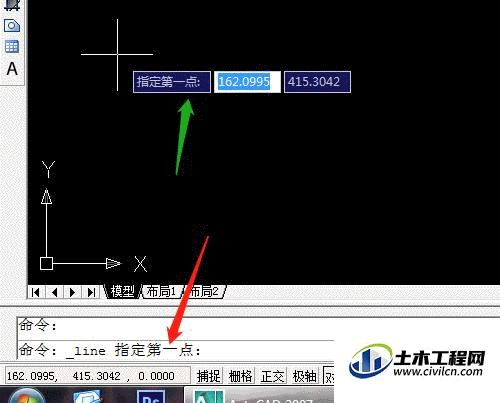Click the second taskbar program icon
Viewport: 500px width, 403px height.
click(x=87, y=397)
